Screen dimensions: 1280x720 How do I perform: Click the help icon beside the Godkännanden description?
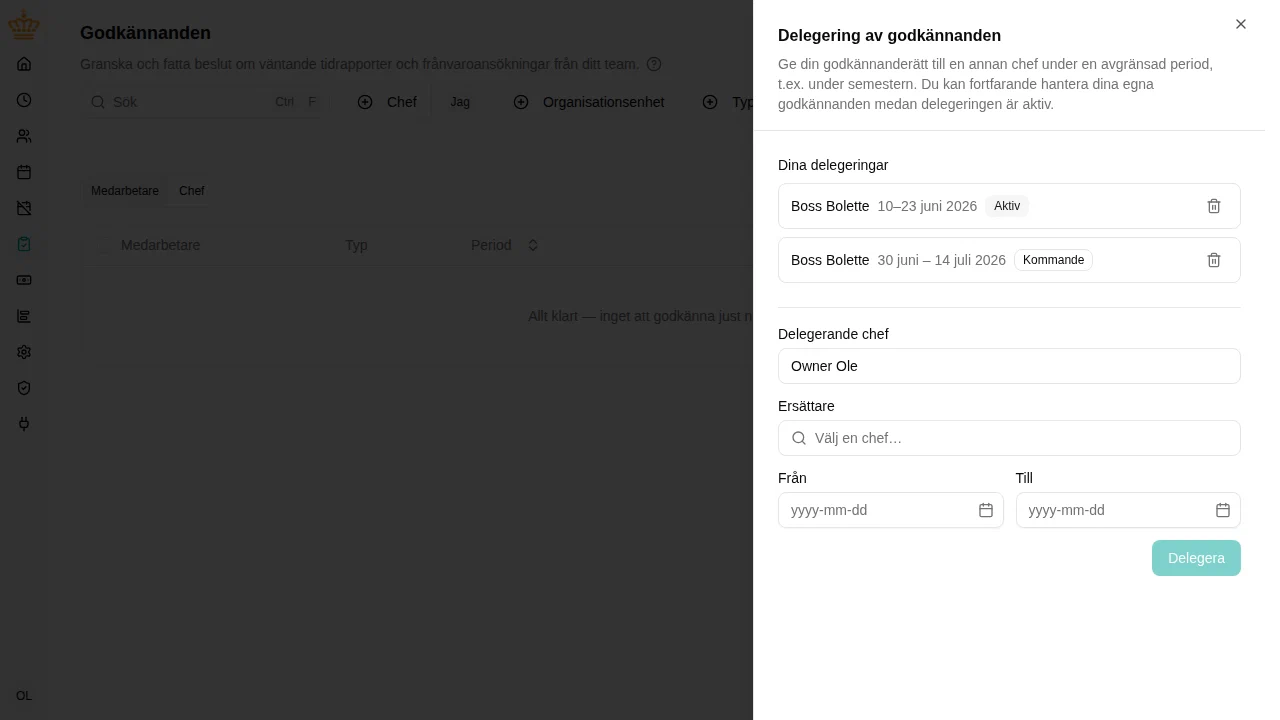click(654, 64)
